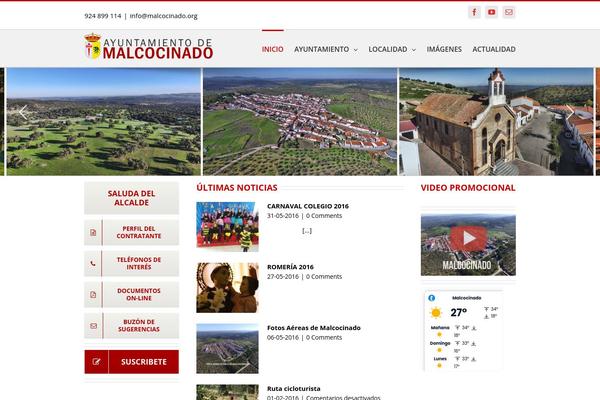Open Romería 2016 article title

(x=290, y=267)
